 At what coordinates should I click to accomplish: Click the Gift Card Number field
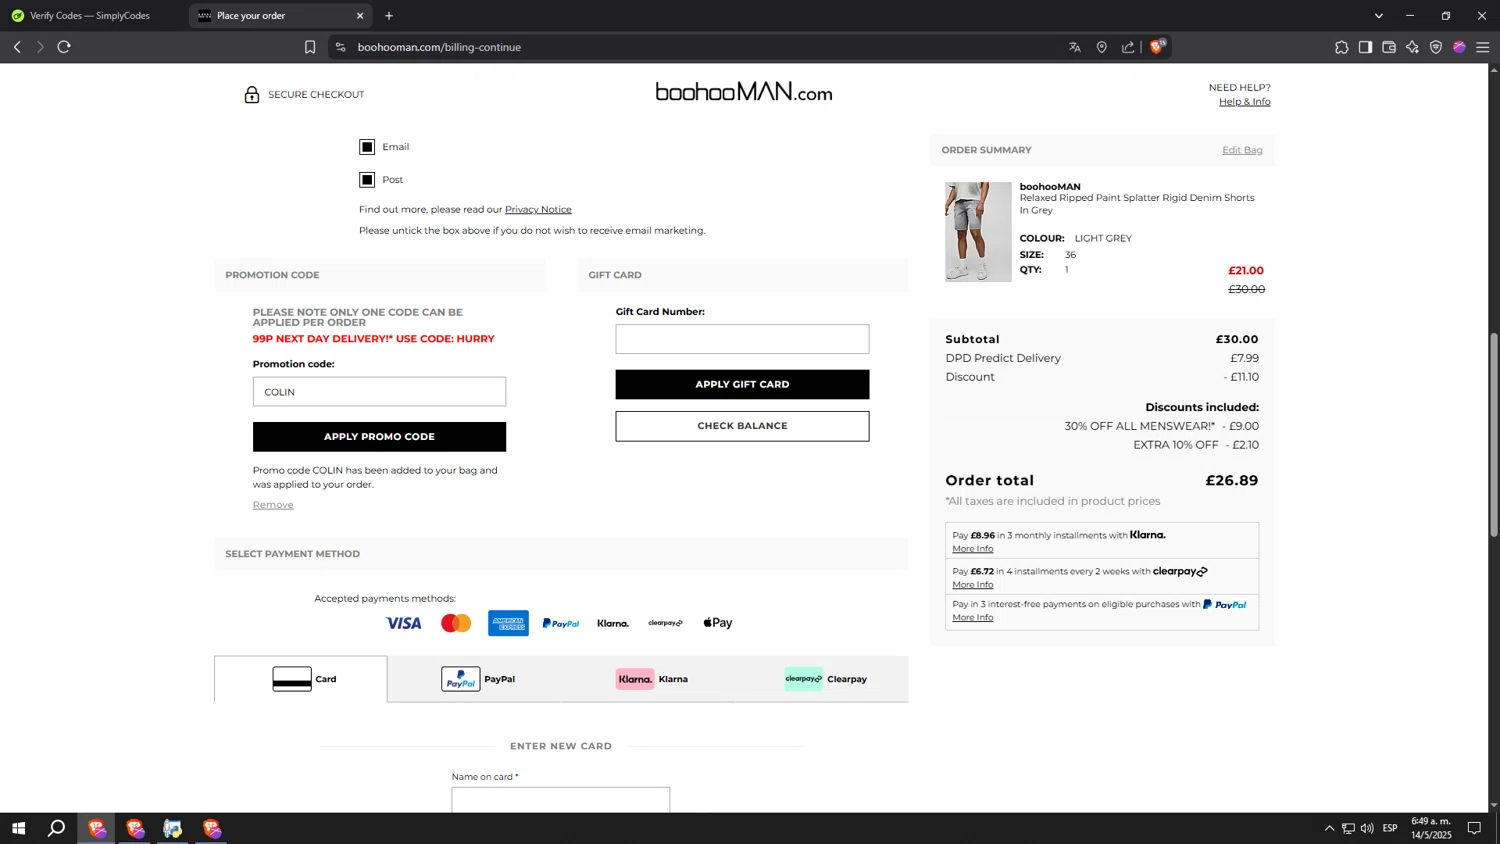click(x=742, y=339)
